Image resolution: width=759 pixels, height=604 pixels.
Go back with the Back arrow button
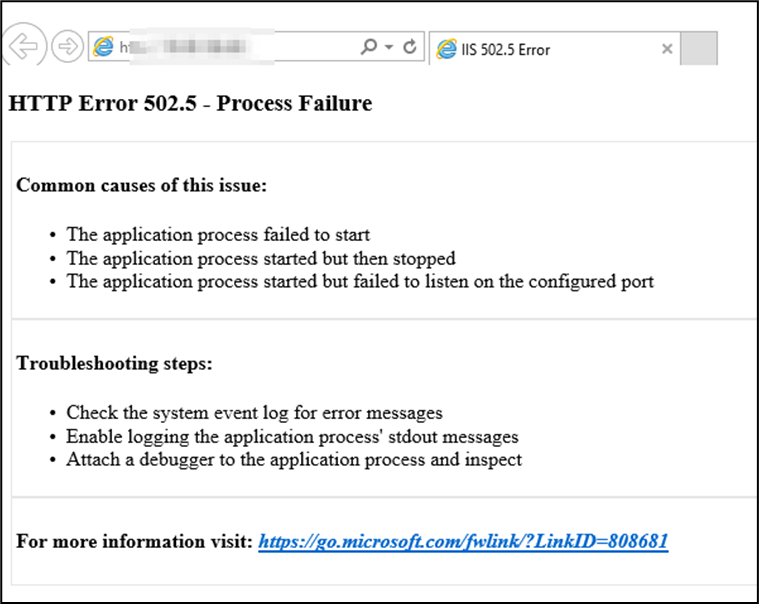pyautogui.click(x=23, y=46)
